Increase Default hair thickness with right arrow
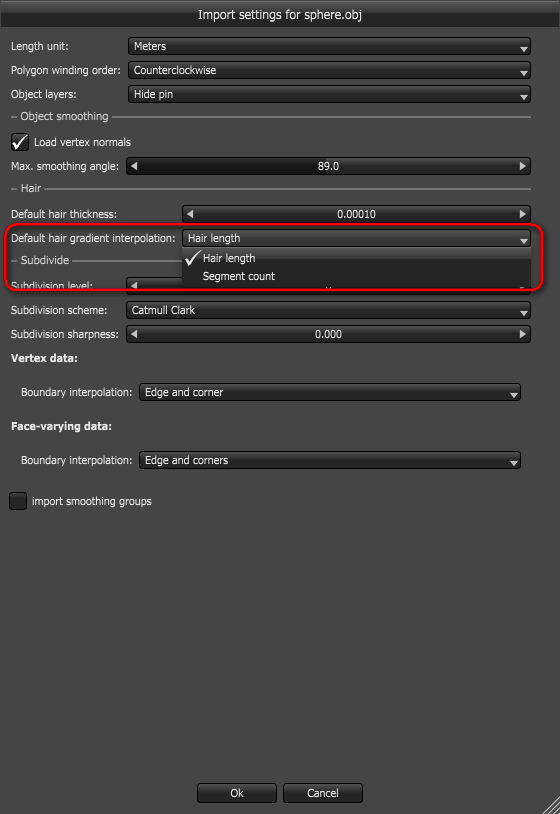Viewport: 560px width, 814px height. pyautogui.click(x=523, y=214)
